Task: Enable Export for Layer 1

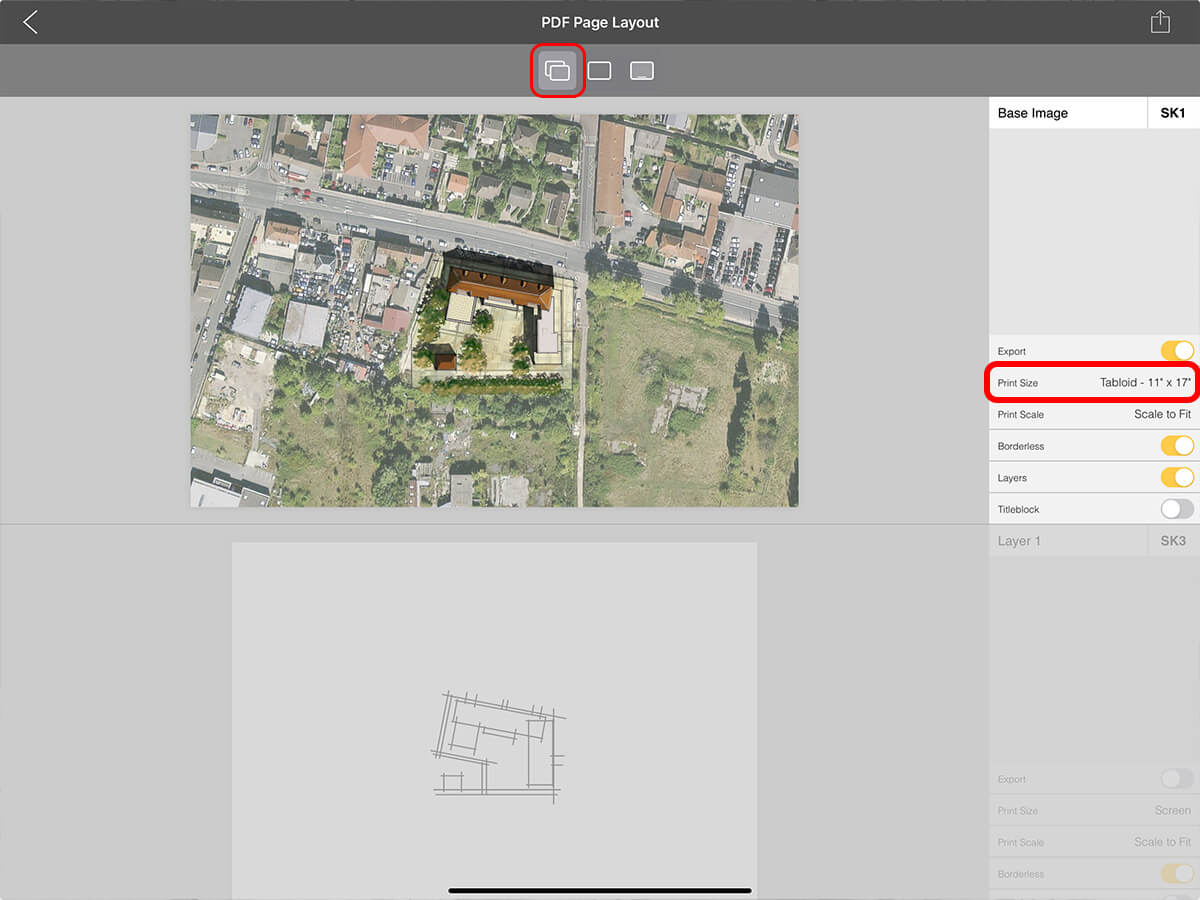Action: coord(1176,779)
